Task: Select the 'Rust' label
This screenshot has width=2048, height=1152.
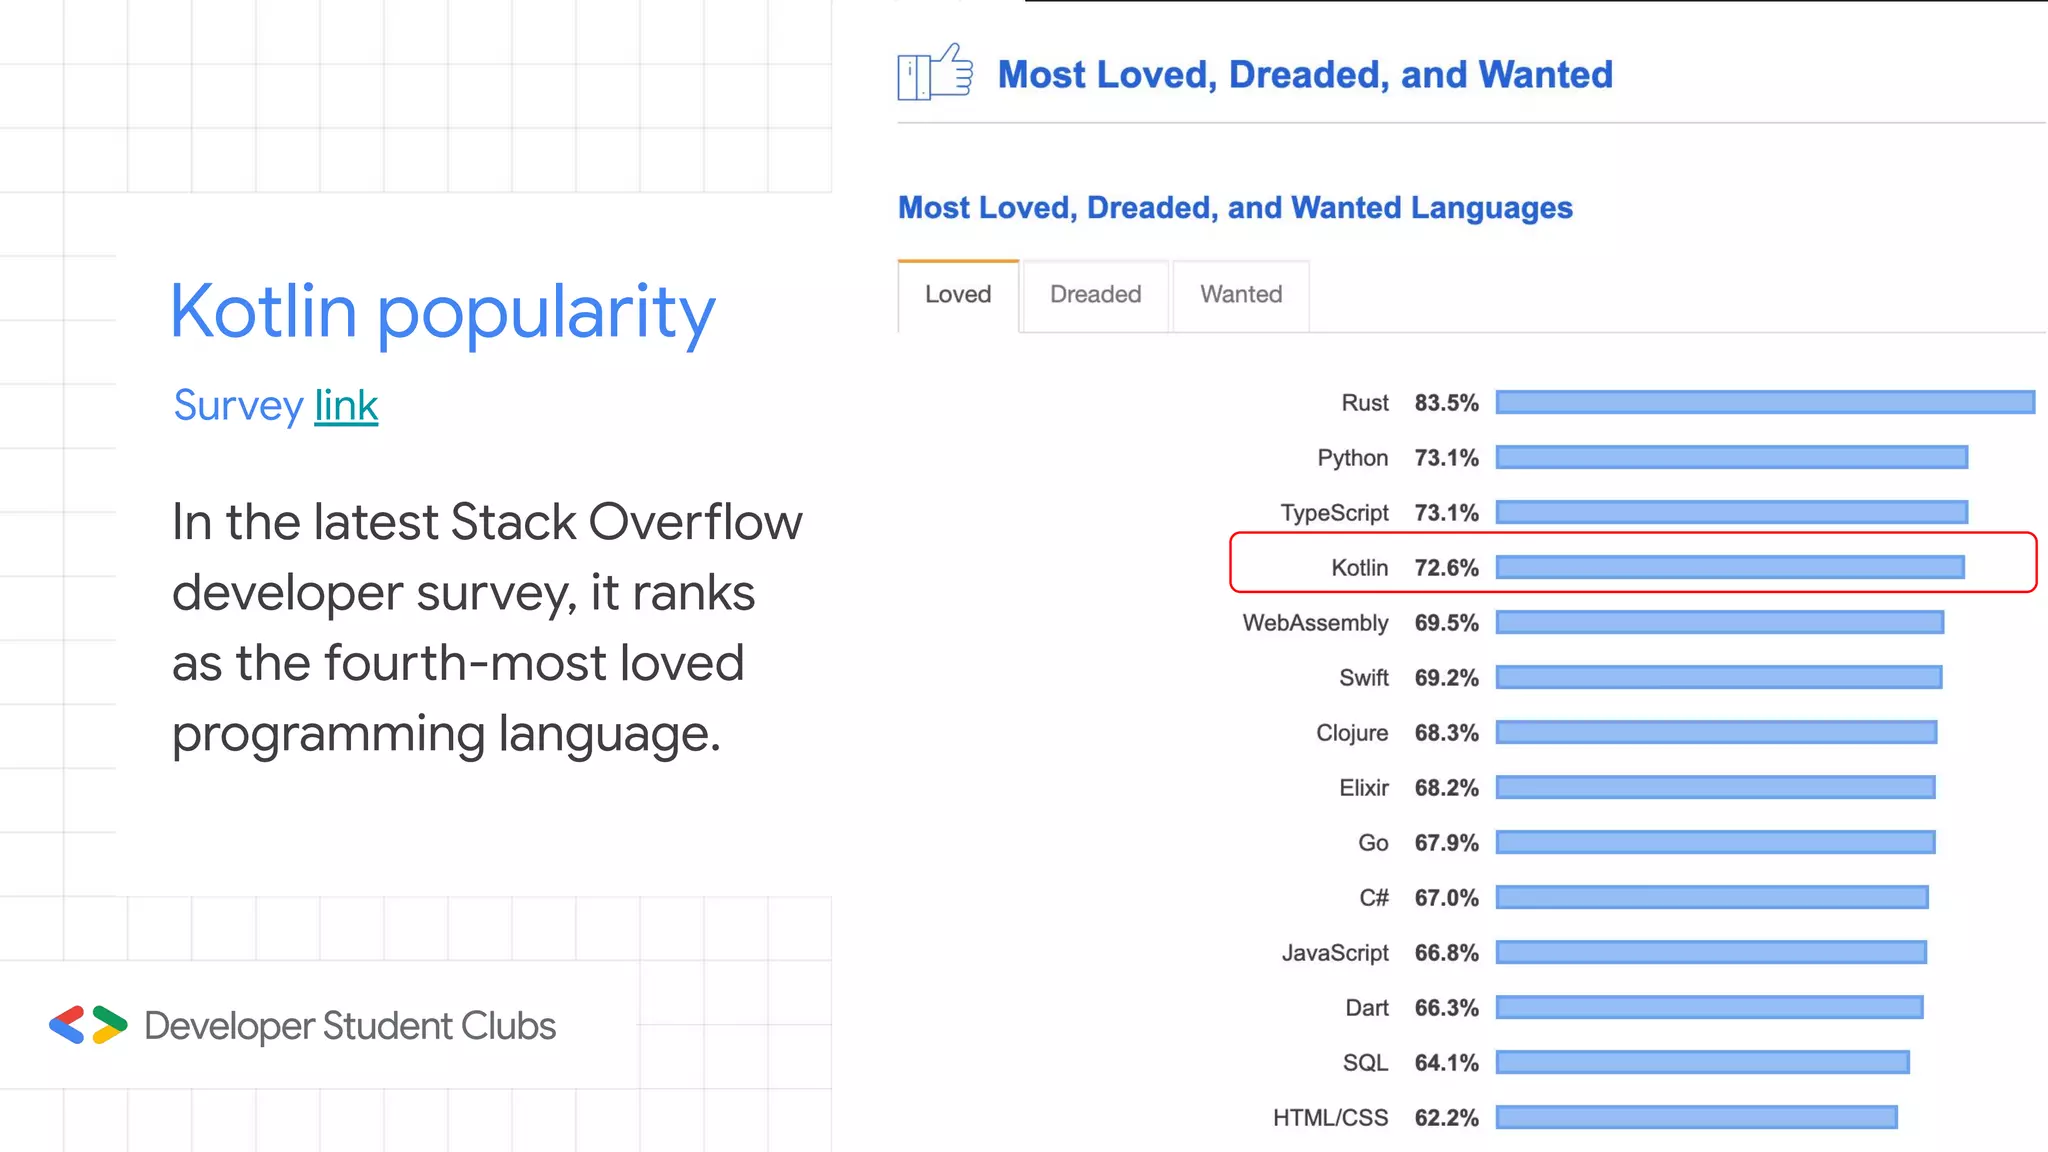Action: tap(1365, 403)
